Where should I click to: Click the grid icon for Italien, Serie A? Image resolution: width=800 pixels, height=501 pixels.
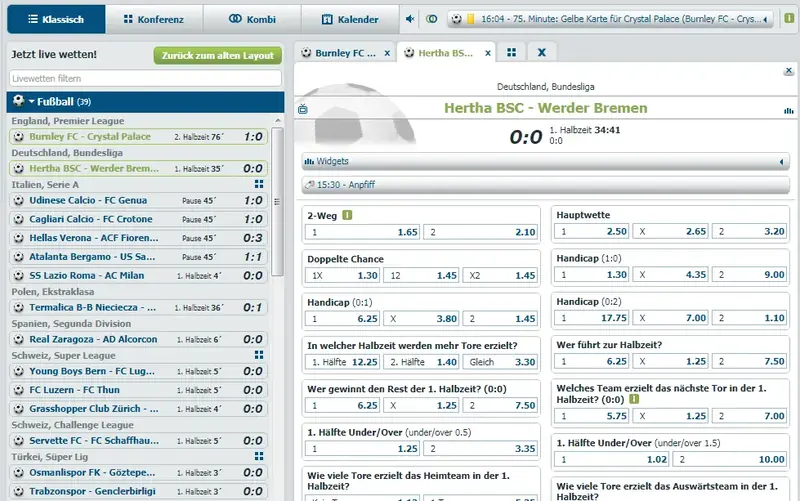pos(259,184)
